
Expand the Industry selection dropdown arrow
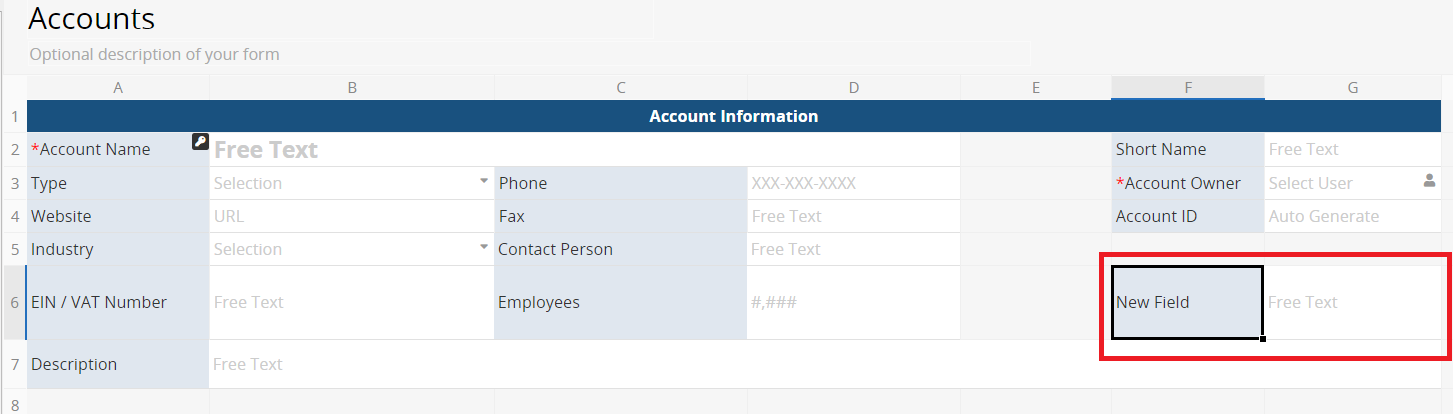[x=484, y=247]
